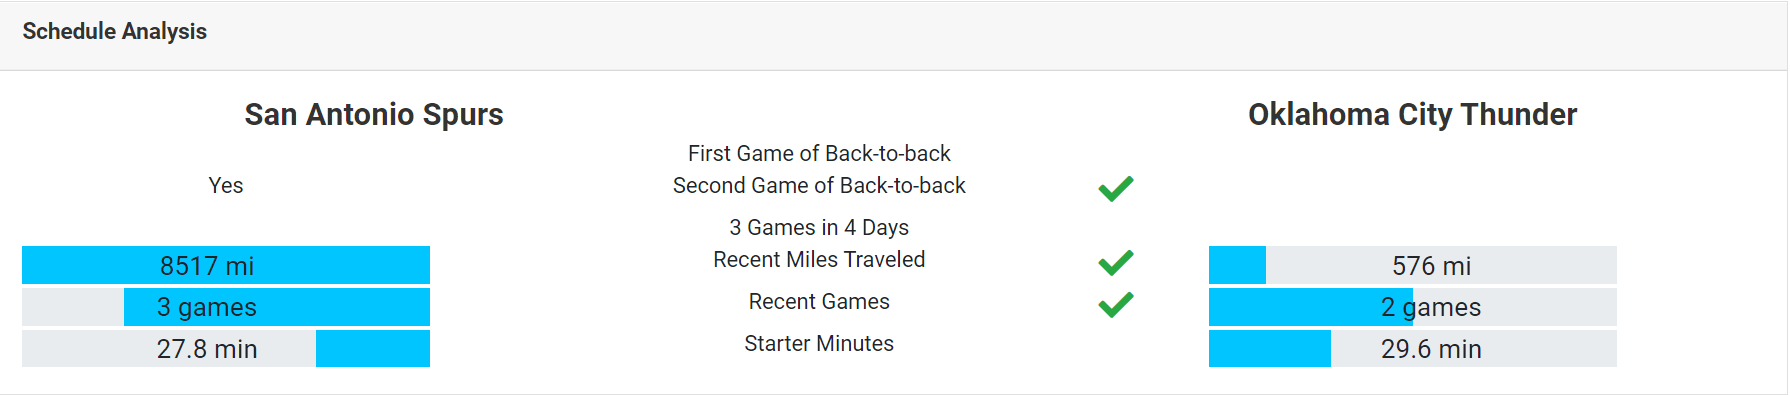This screenshot has height=395, width=1790.
Task: Select the Second Game of Back-to-back label
Action: point(819,185)
